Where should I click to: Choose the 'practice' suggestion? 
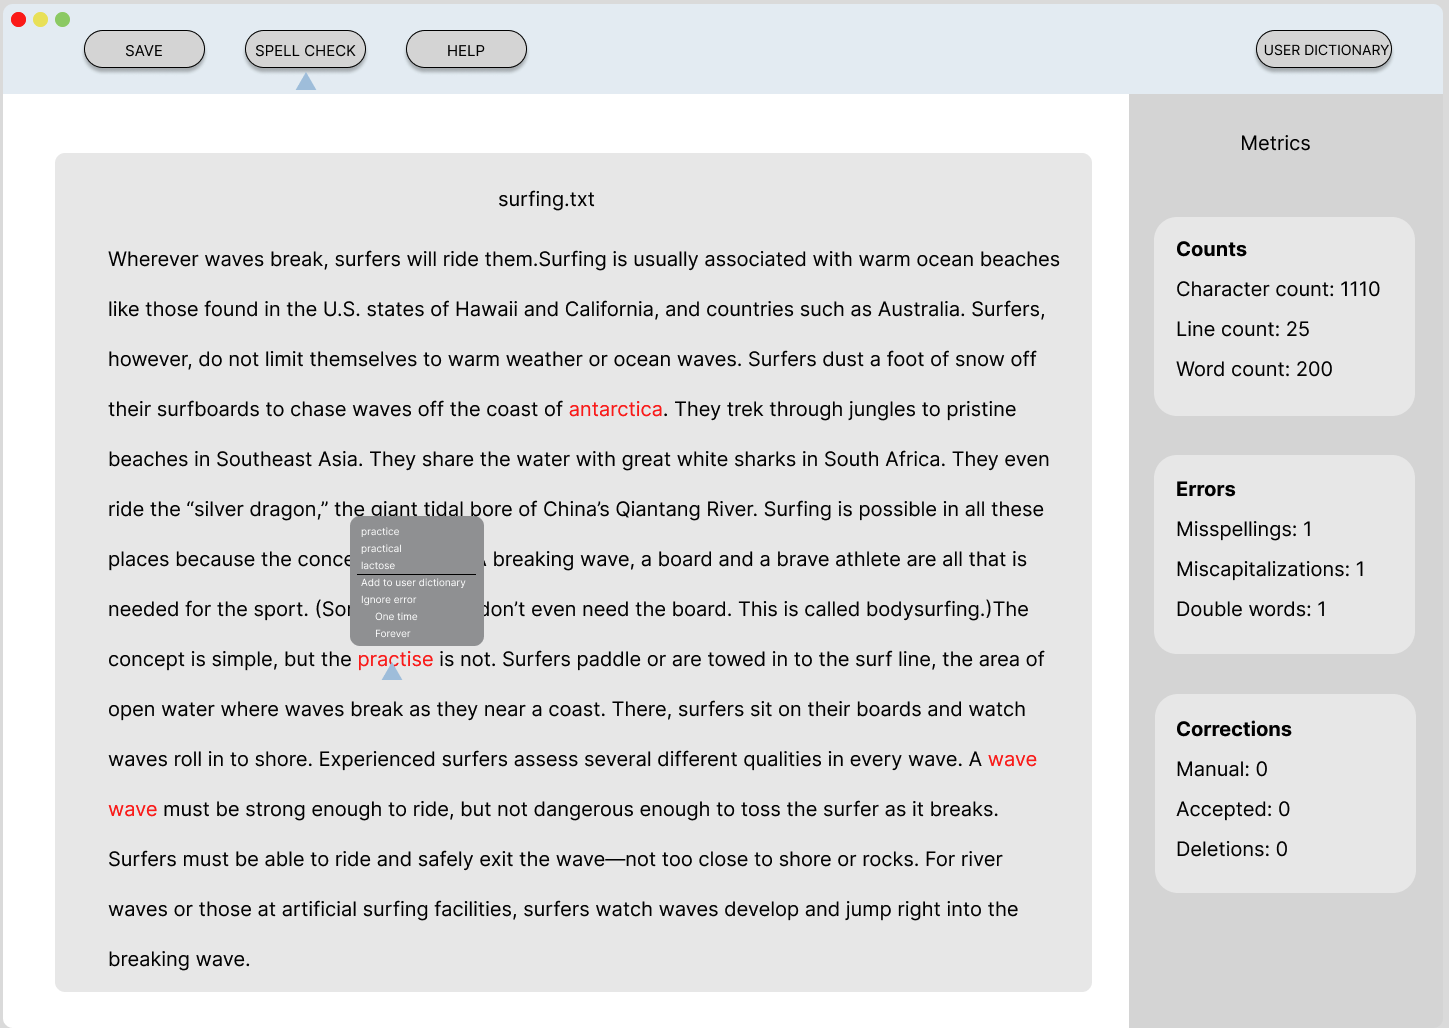tap(380, 532)
